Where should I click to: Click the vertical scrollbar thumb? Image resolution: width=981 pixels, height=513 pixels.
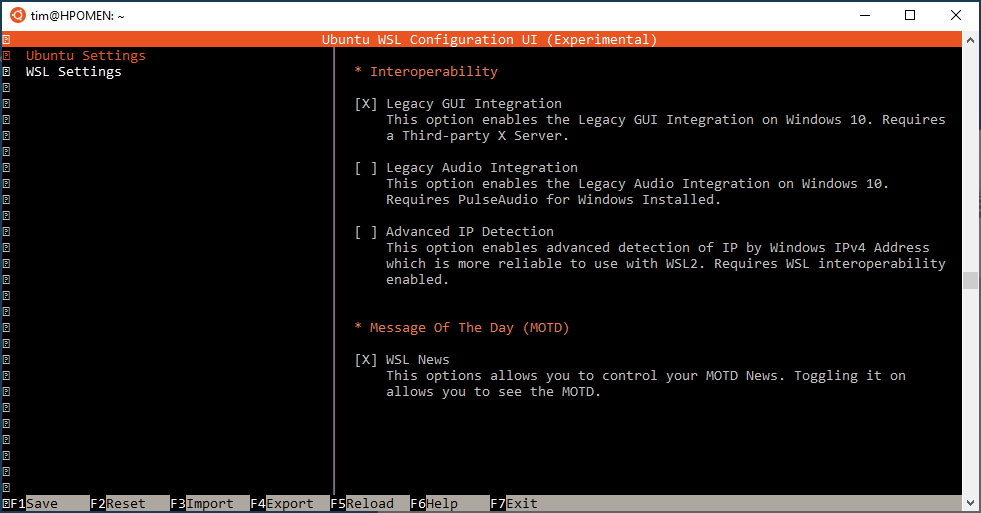[970, 281]
